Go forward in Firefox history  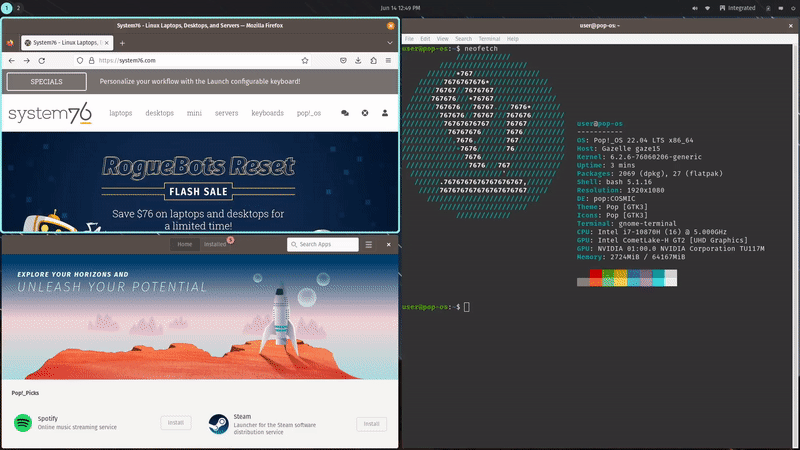[x=27, y=60]
